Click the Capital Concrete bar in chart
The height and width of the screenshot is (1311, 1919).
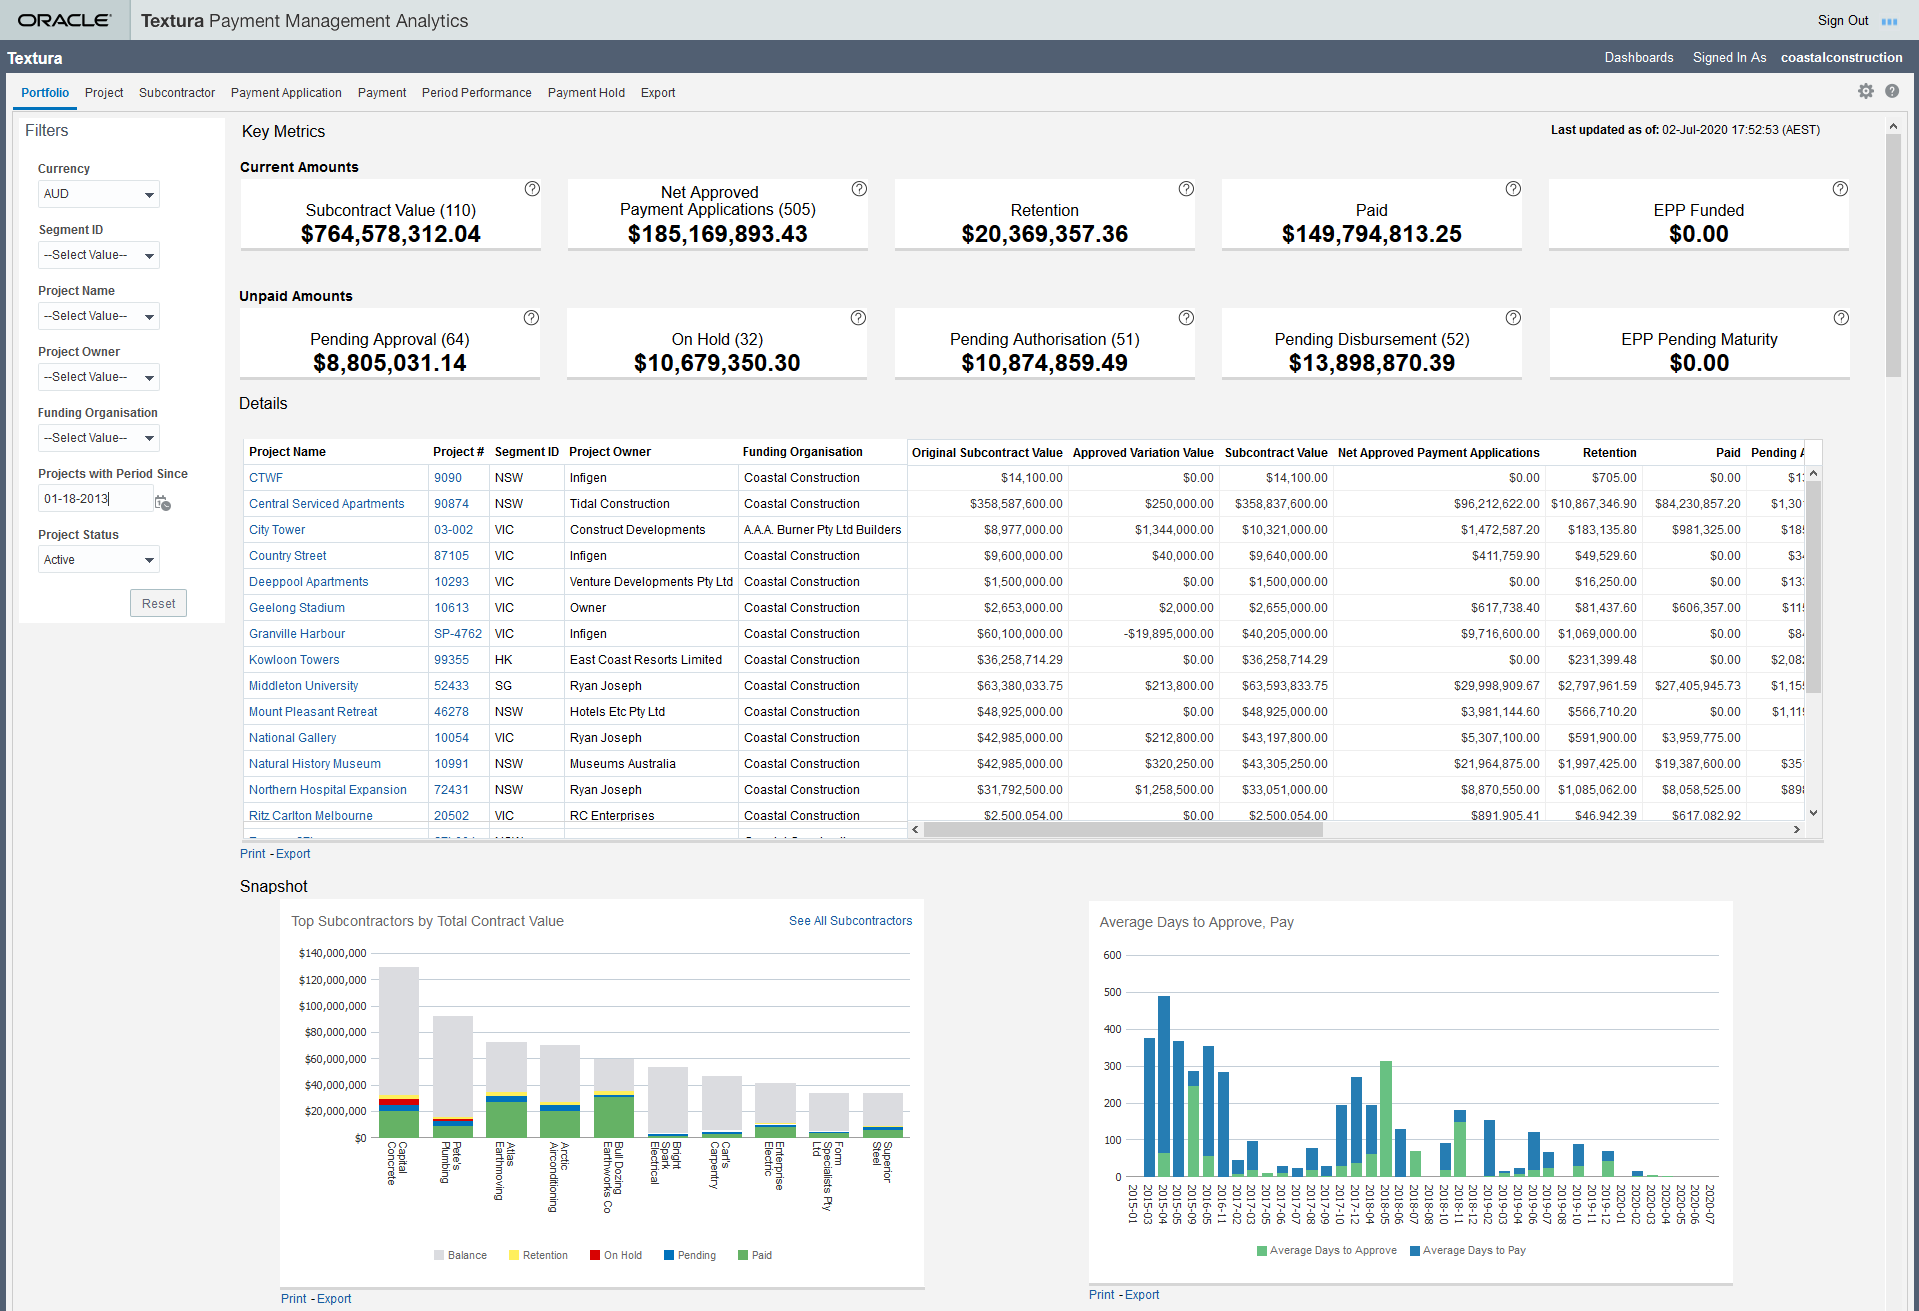[x=399, y=1052]
